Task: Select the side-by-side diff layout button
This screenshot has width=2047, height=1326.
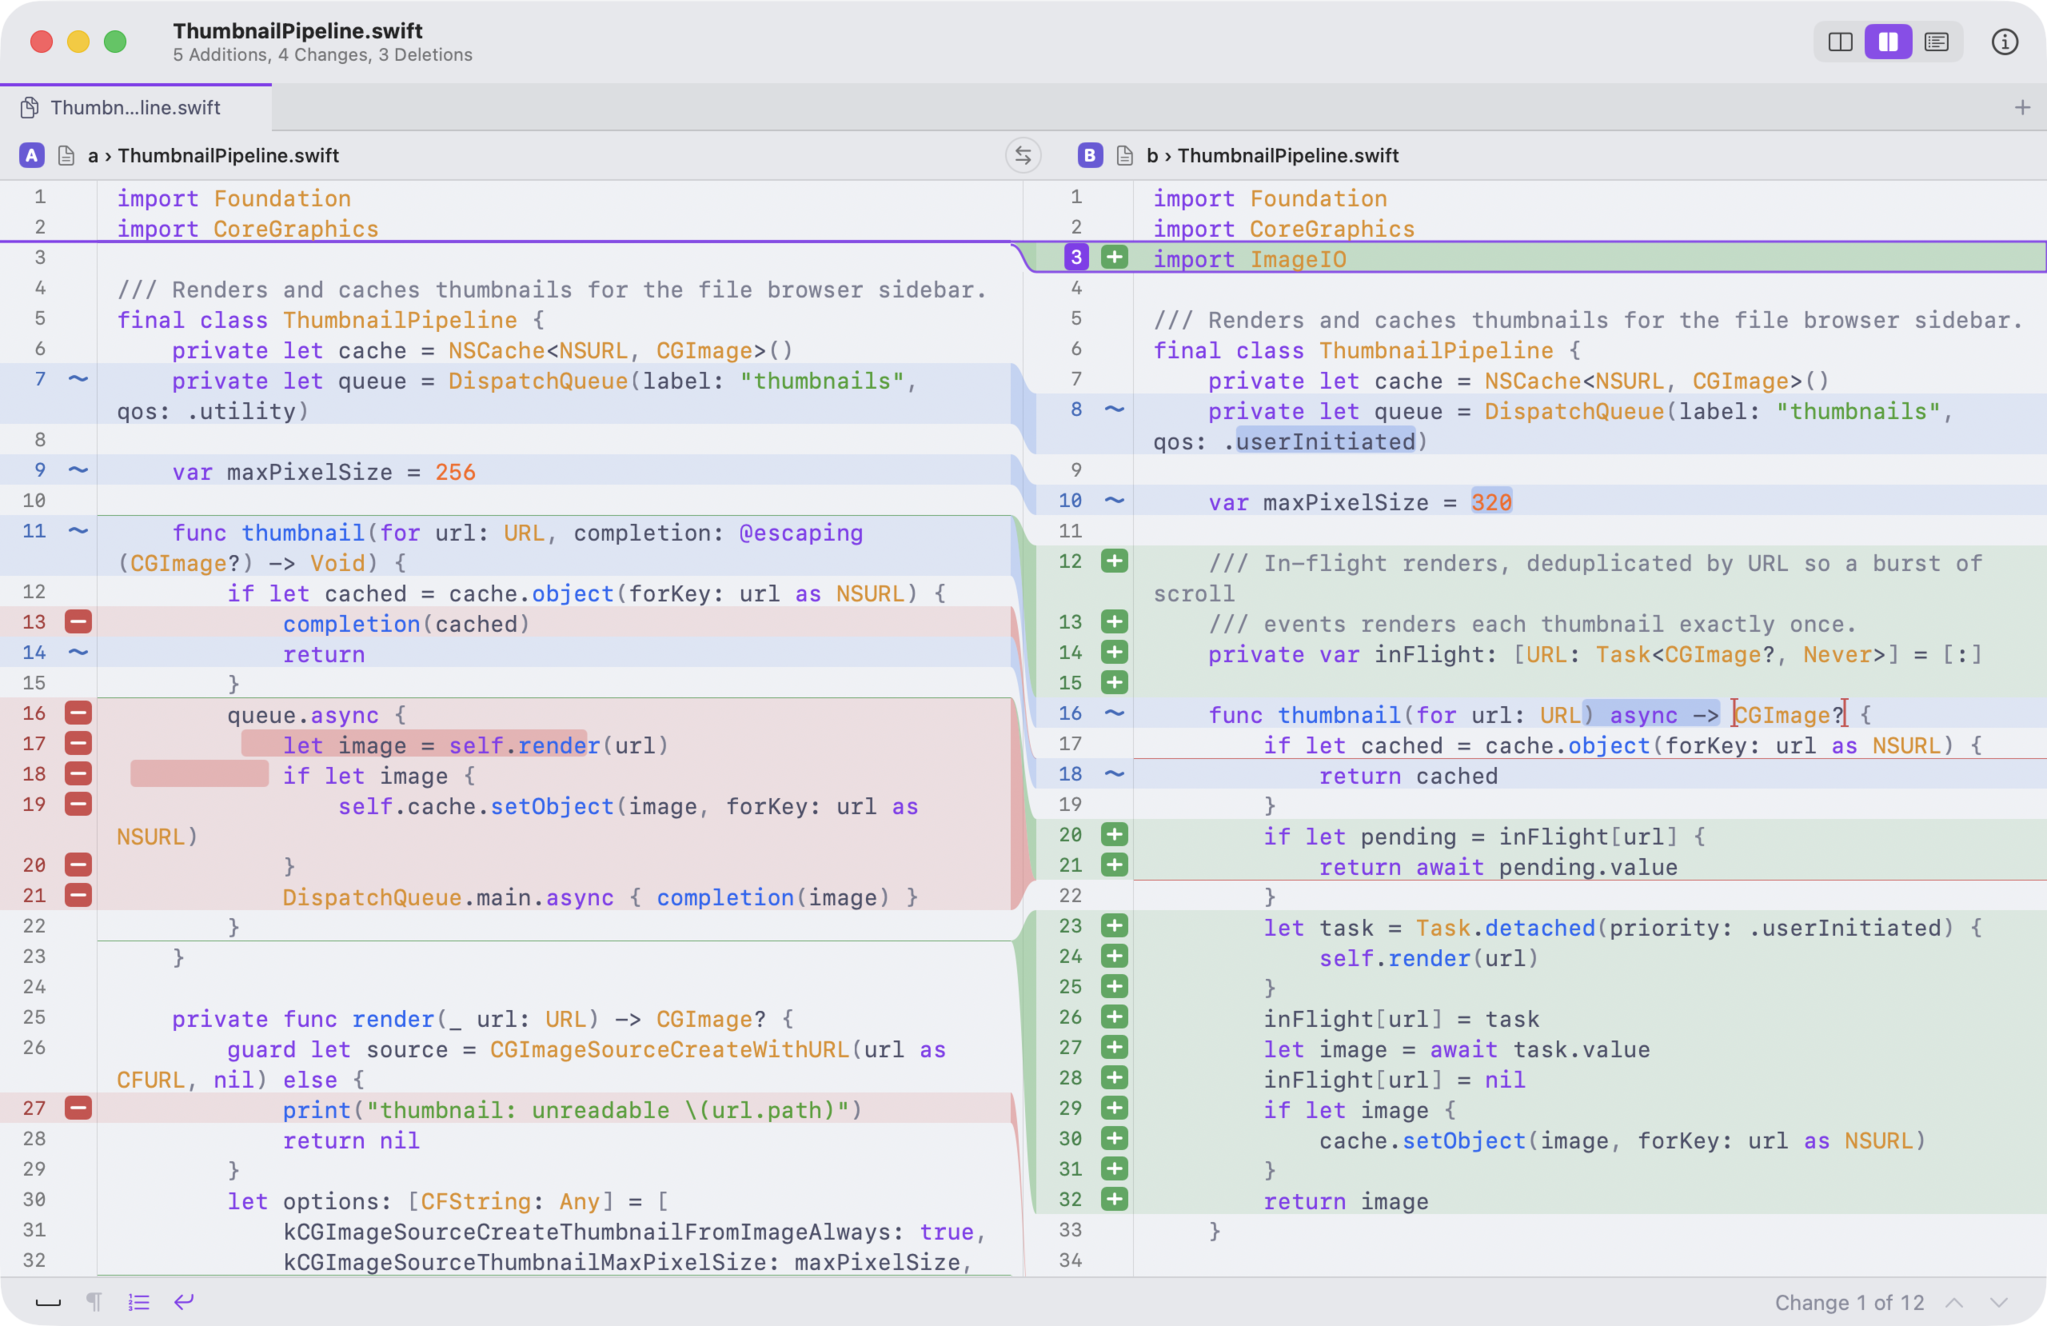Action: click(x=1888, y=42)
